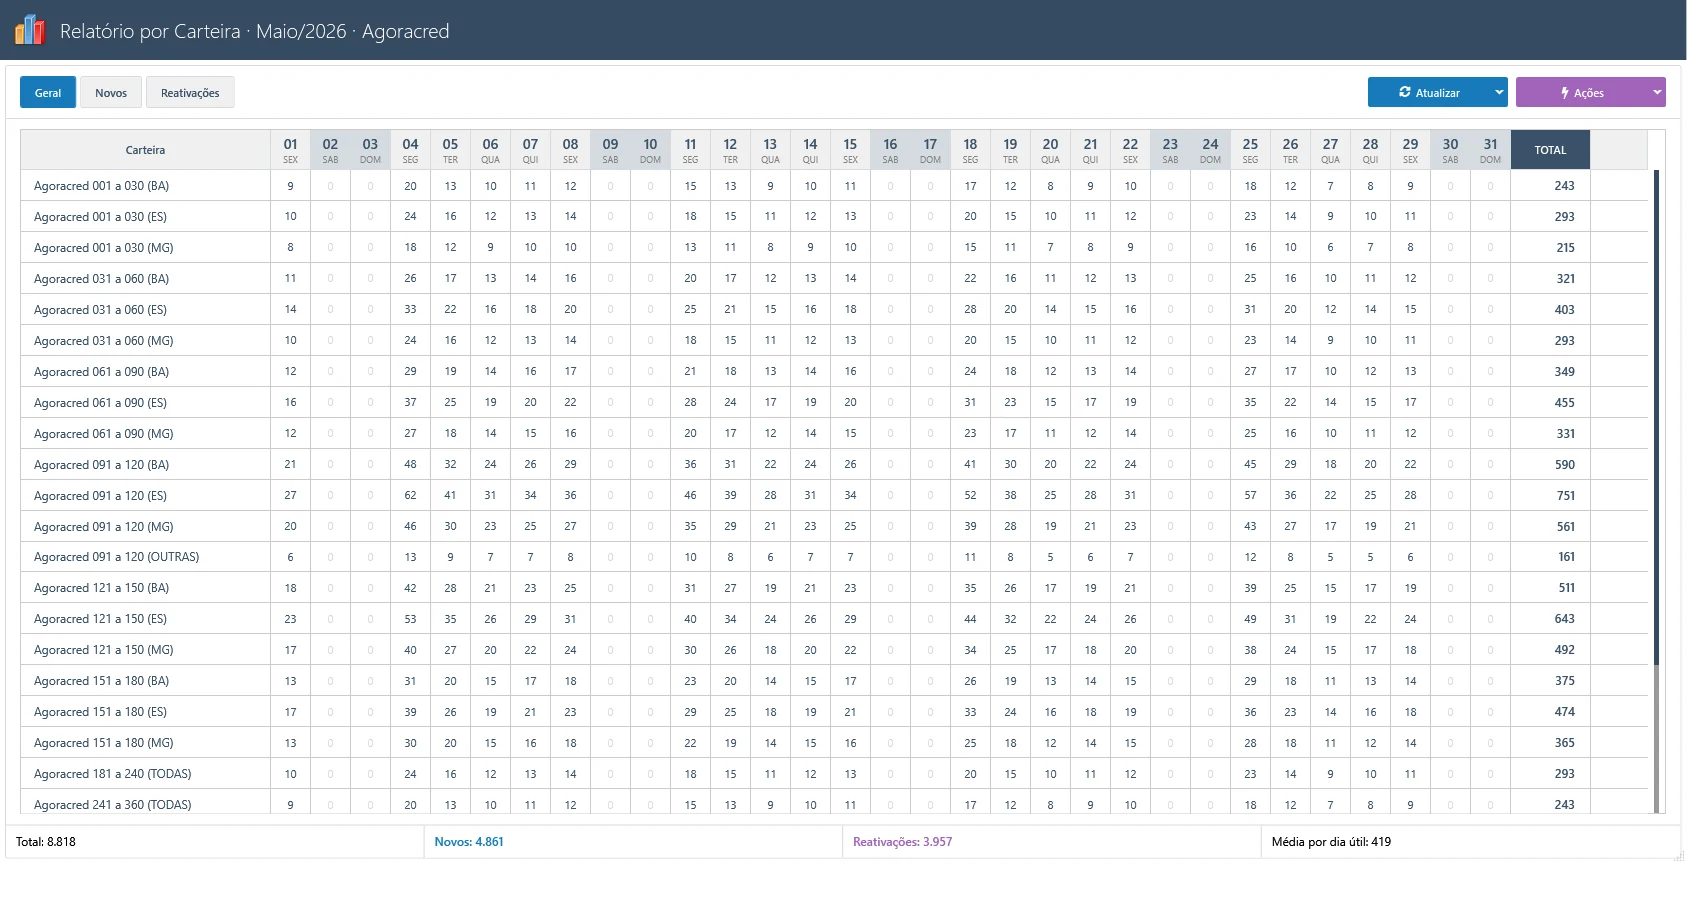This screenshot has height=900, width=1700.
Task: Click the day 01 SEX column header
Action: tap(290, 150)
